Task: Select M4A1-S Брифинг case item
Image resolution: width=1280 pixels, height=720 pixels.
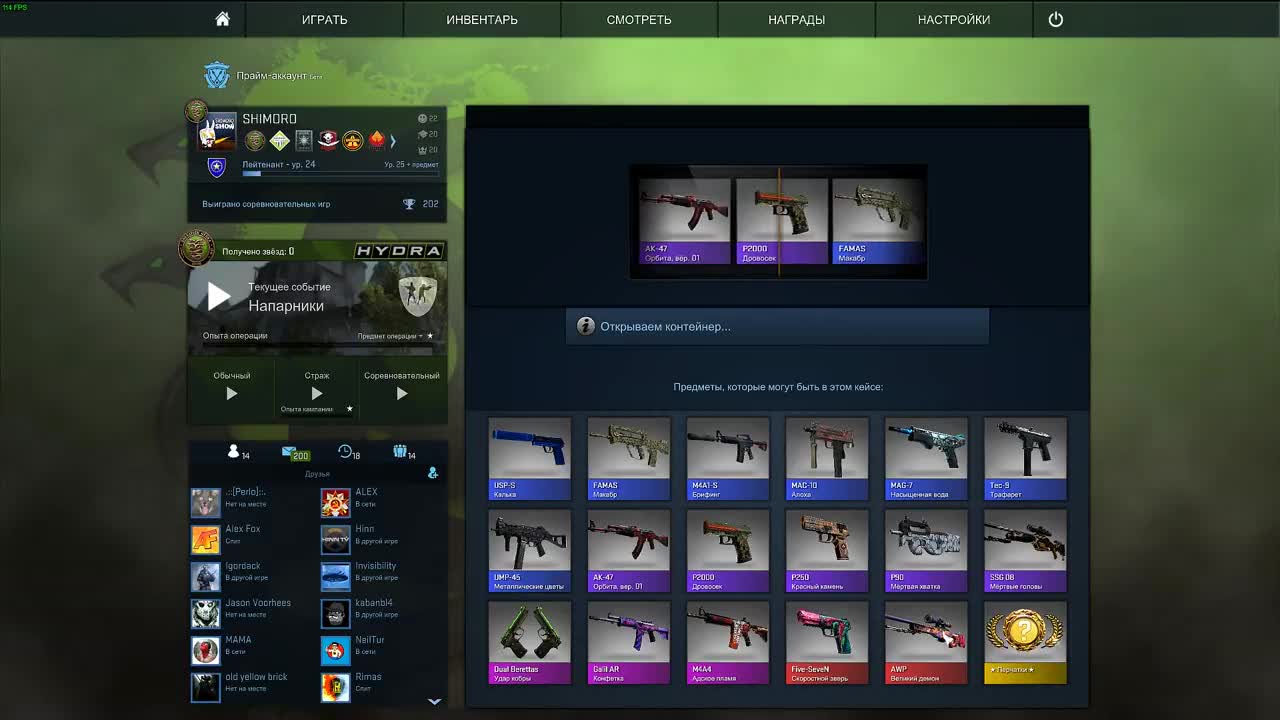Action: click(728, 458)
